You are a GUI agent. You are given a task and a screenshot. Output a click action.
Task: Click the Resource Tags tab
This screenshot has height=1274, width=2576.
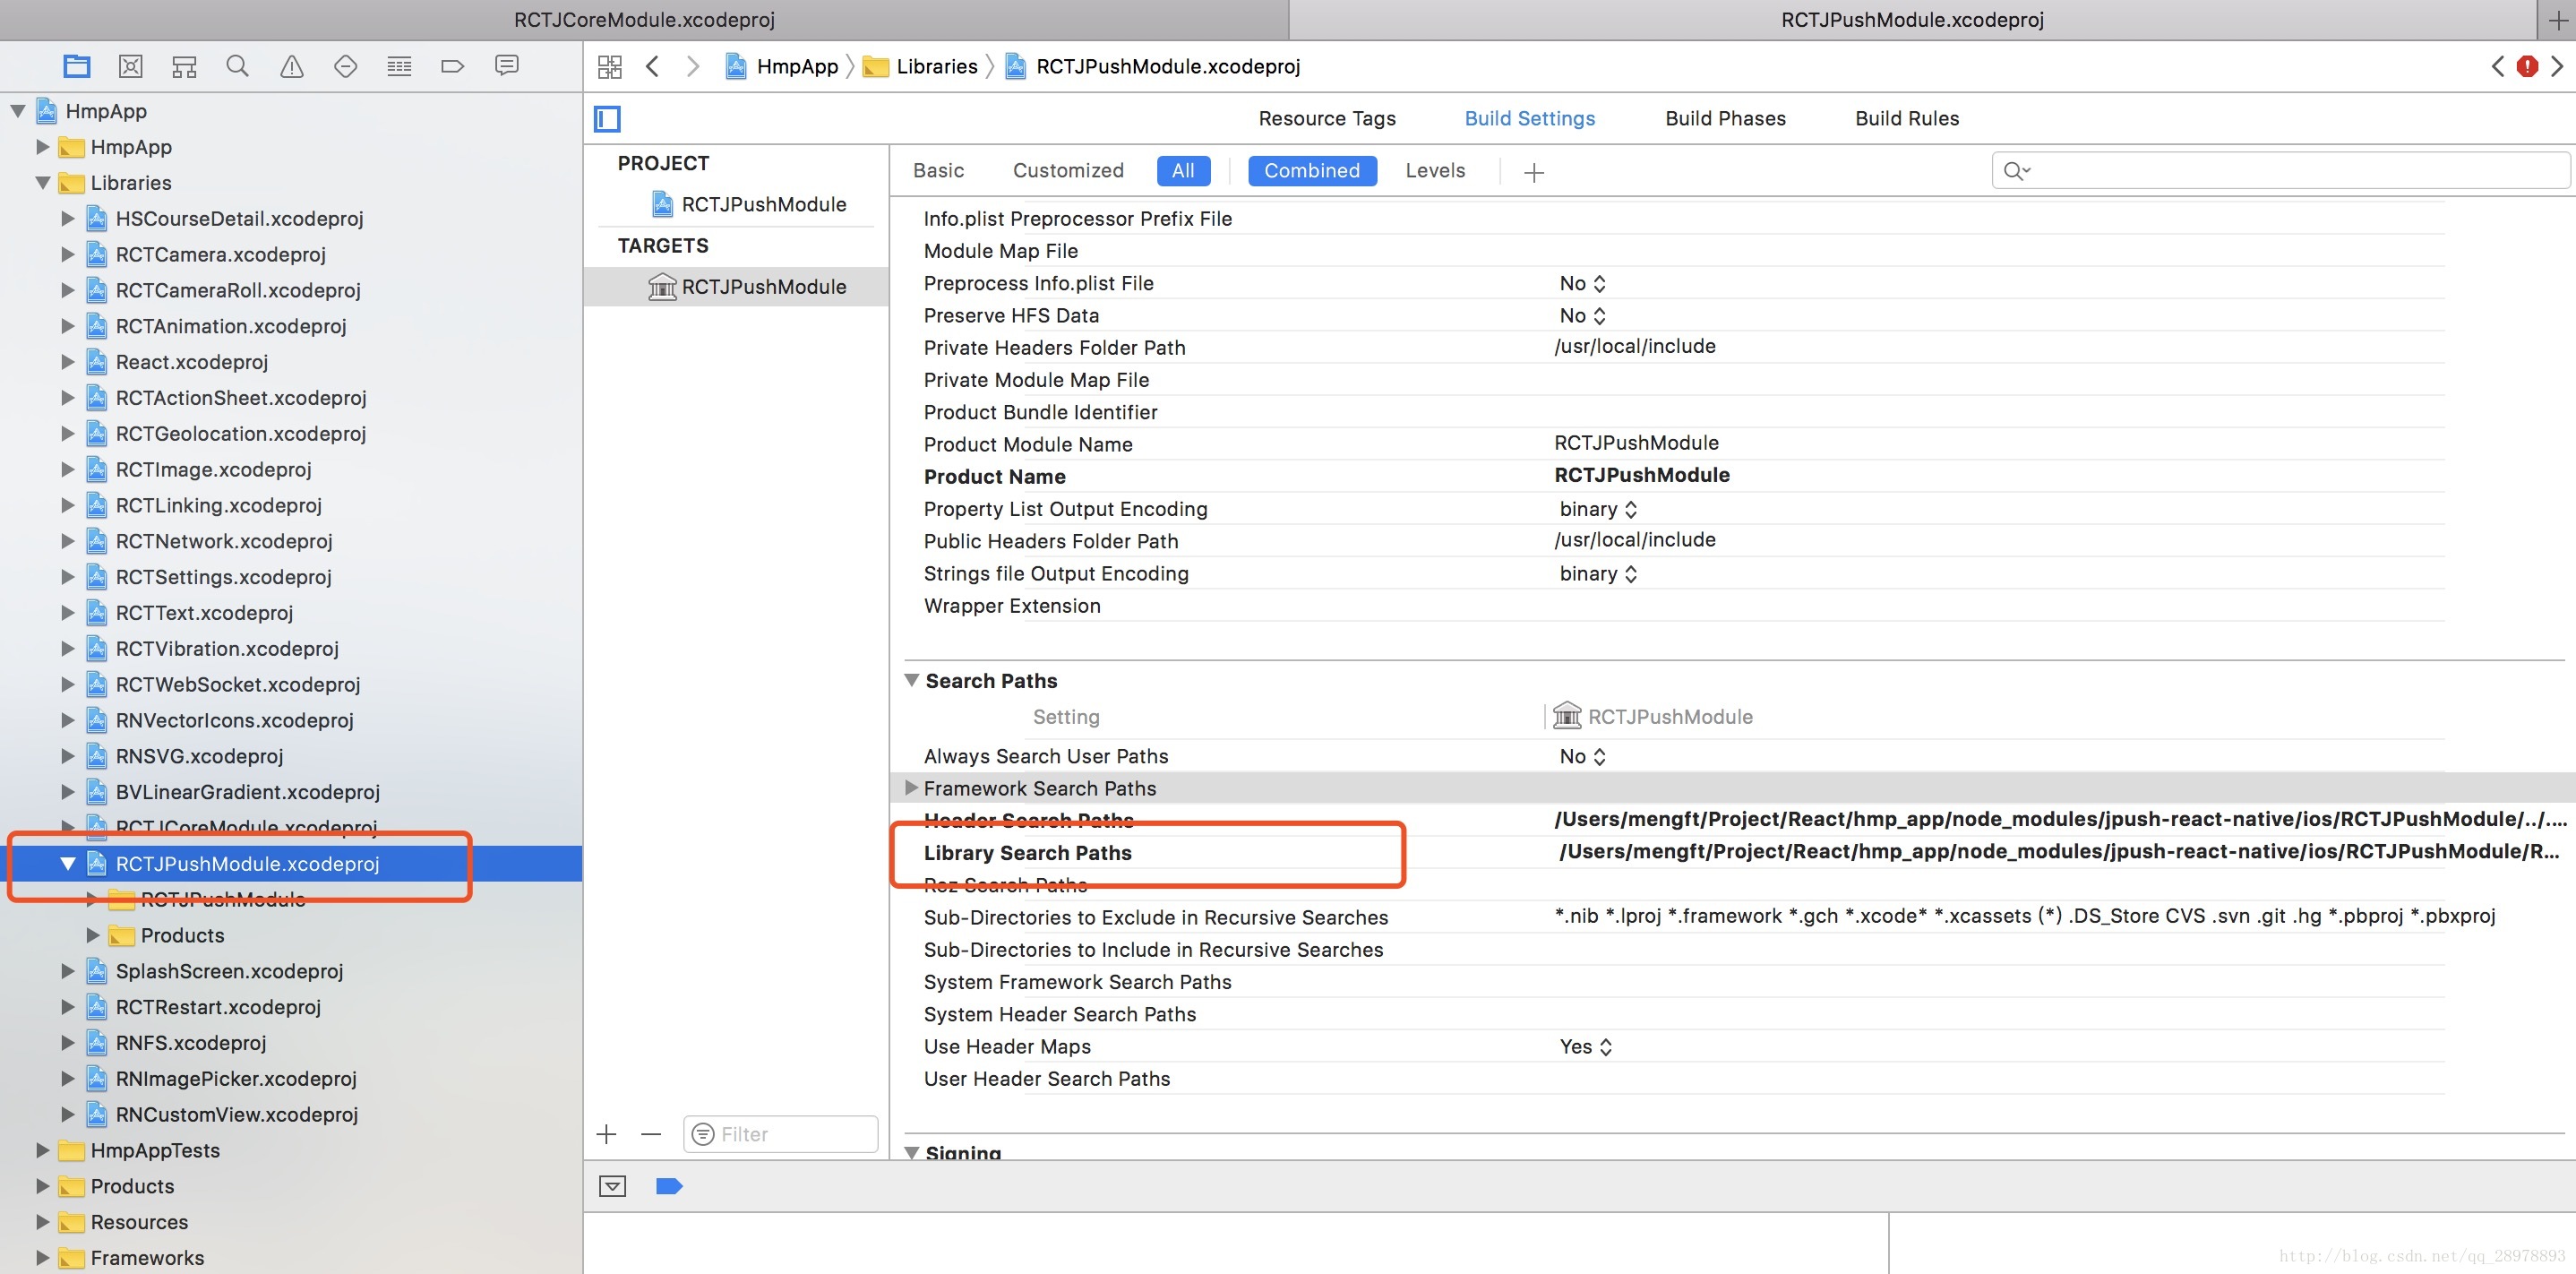(x=1327, y=118)
